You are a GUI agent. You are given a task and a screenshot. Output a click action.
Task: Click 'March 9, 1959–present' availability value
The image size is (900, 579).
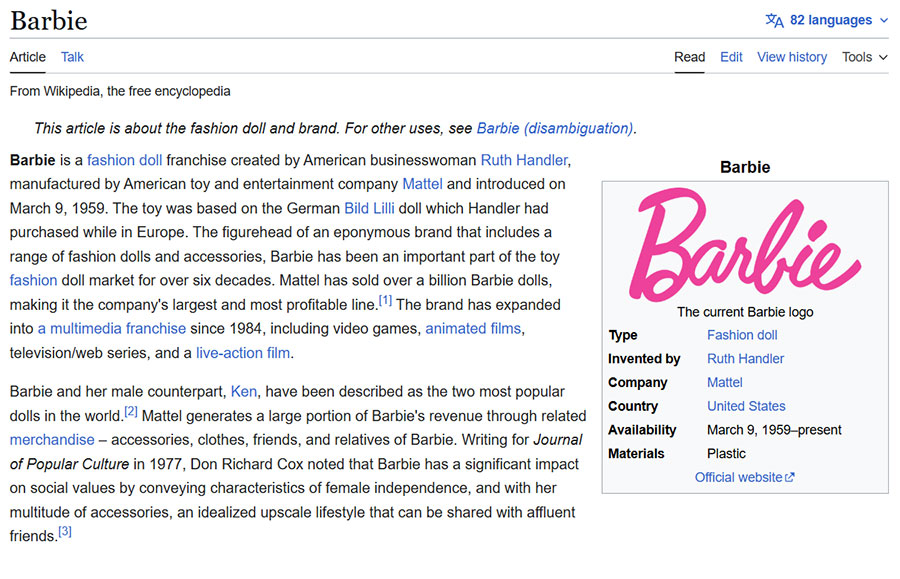tap(774, 430)
